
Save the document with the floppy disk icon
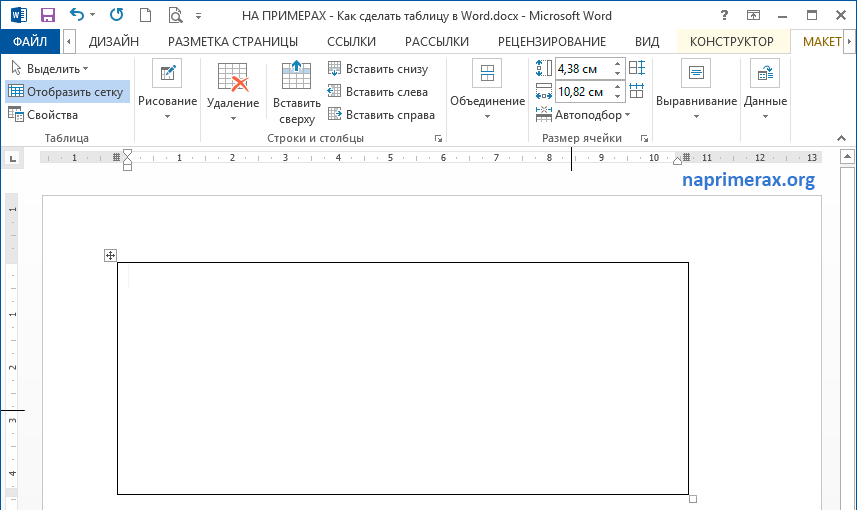coord(48,15)
